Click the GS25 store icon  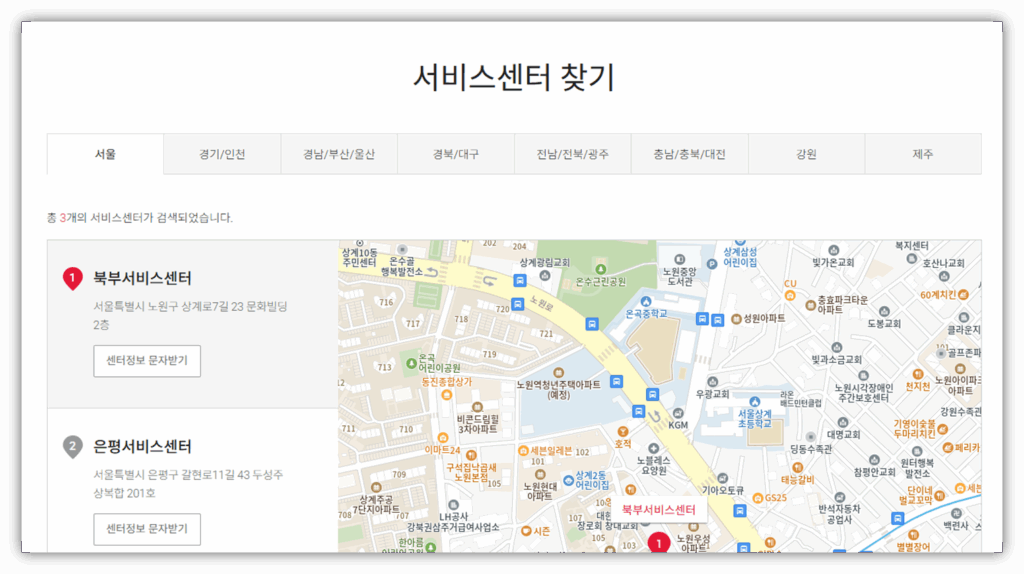pos(758,498)
